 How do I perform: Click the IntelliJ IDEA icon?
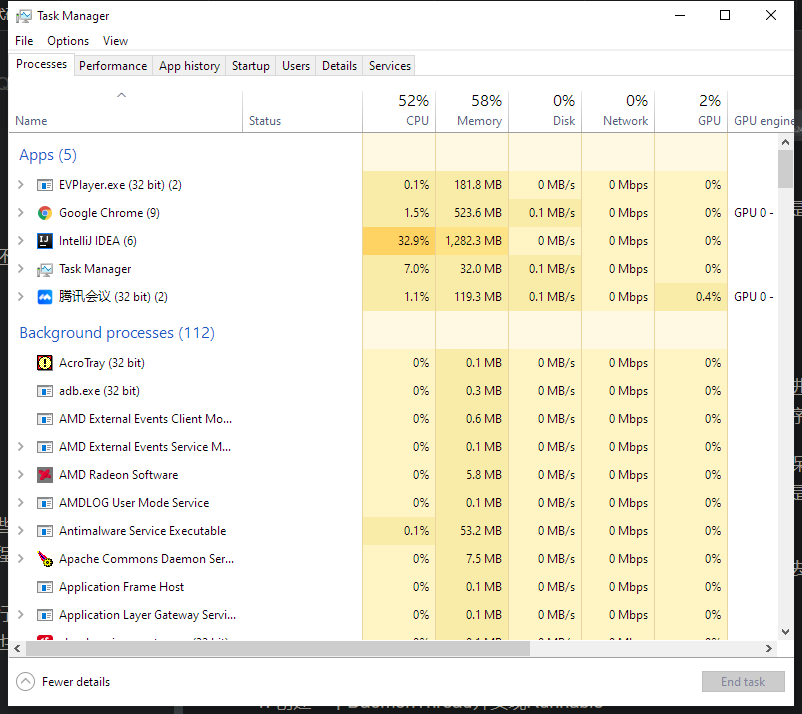(44, 241)
